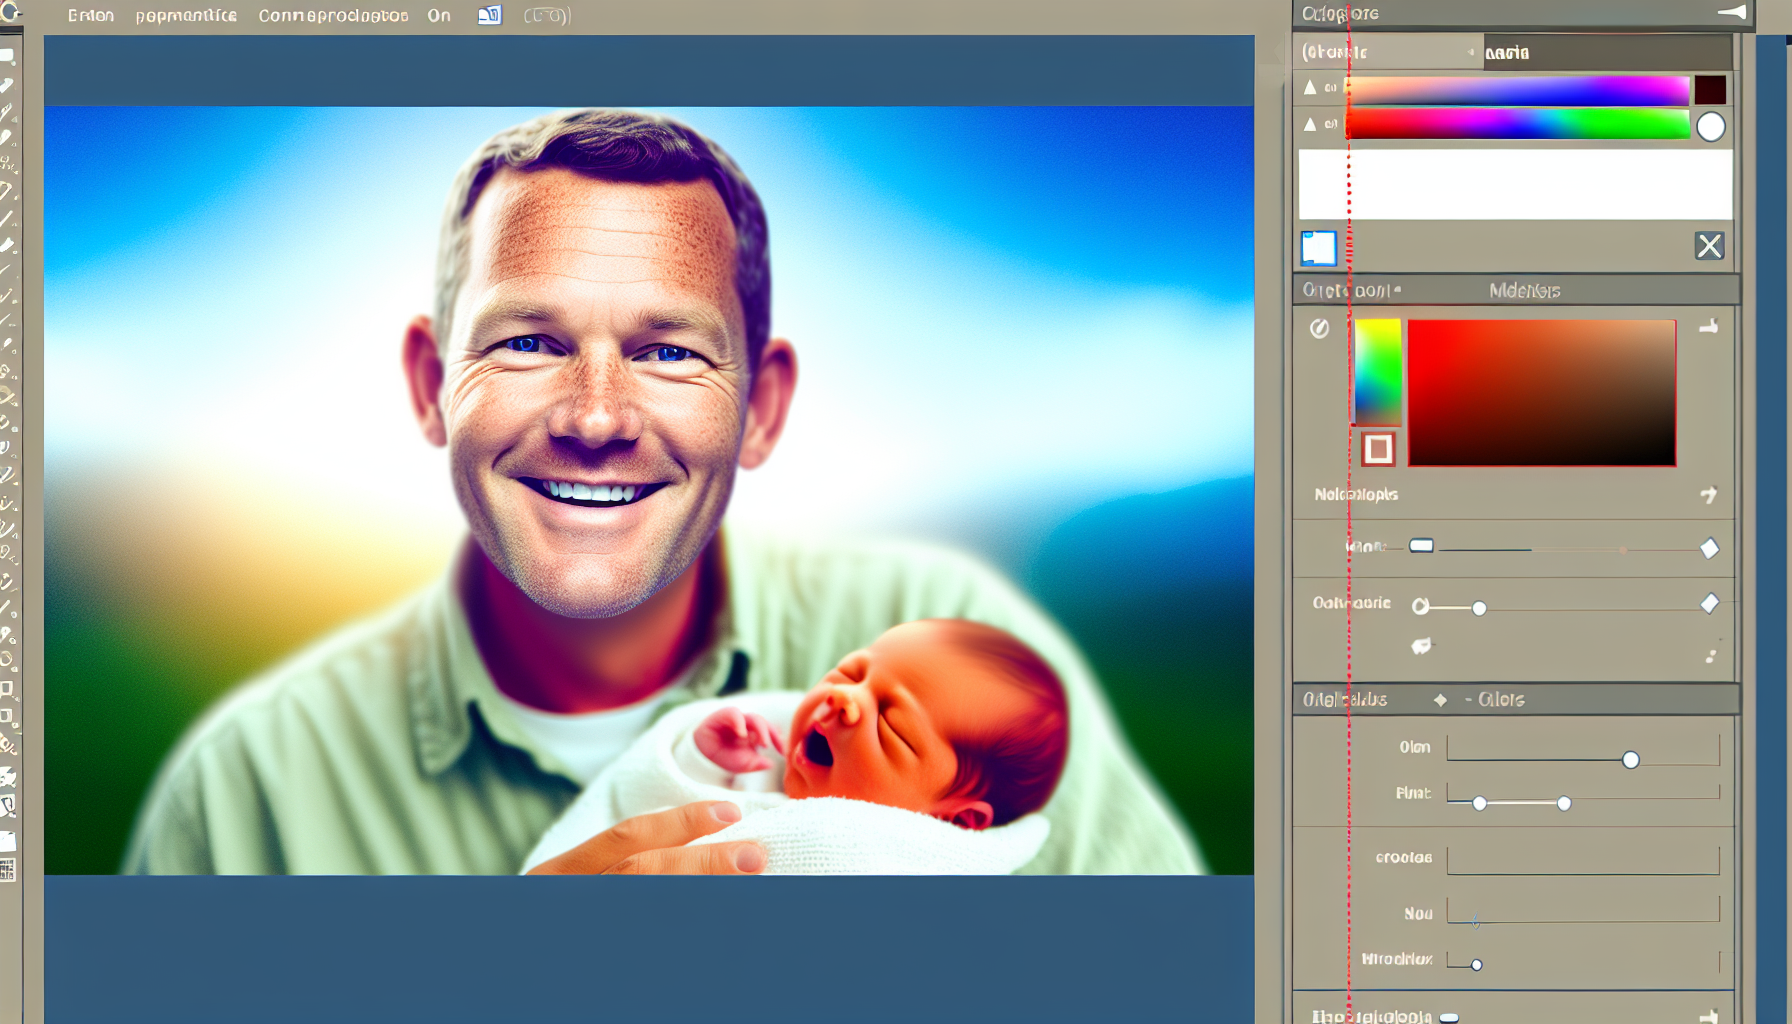Toggle the diamond at the Oalraaric row's end
1792x1024 pixels.
click(1709, 604)
